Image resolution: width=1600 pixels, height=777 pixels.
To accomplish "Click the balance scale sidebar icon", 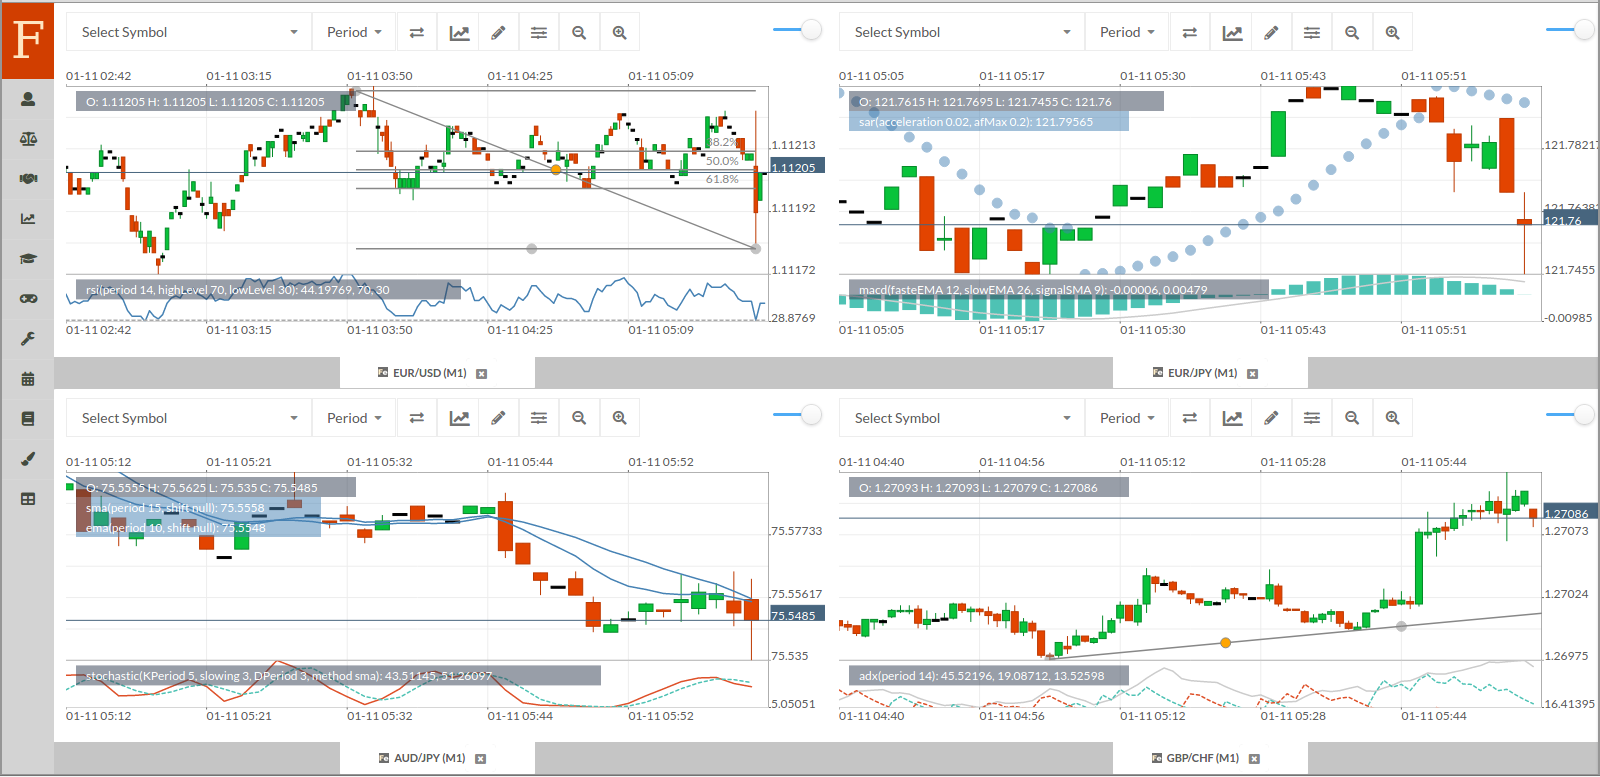I will point(28,139).
